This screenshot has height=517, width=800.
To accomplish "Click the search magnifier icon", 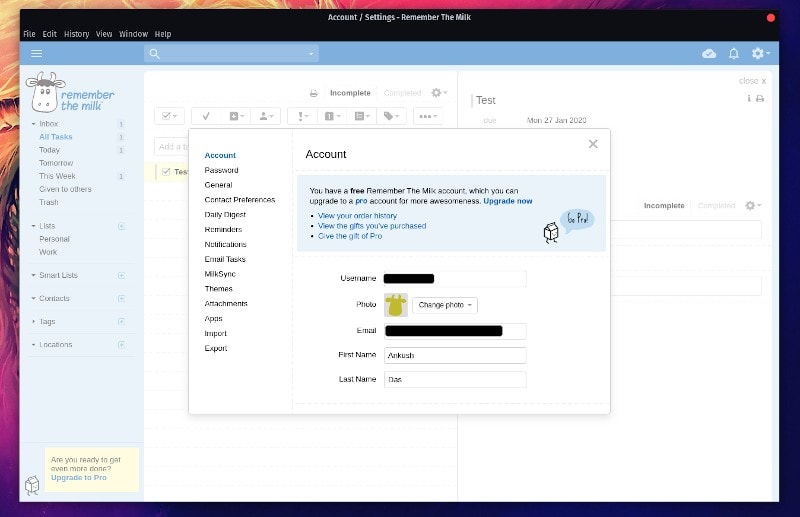I will [155, 54].
